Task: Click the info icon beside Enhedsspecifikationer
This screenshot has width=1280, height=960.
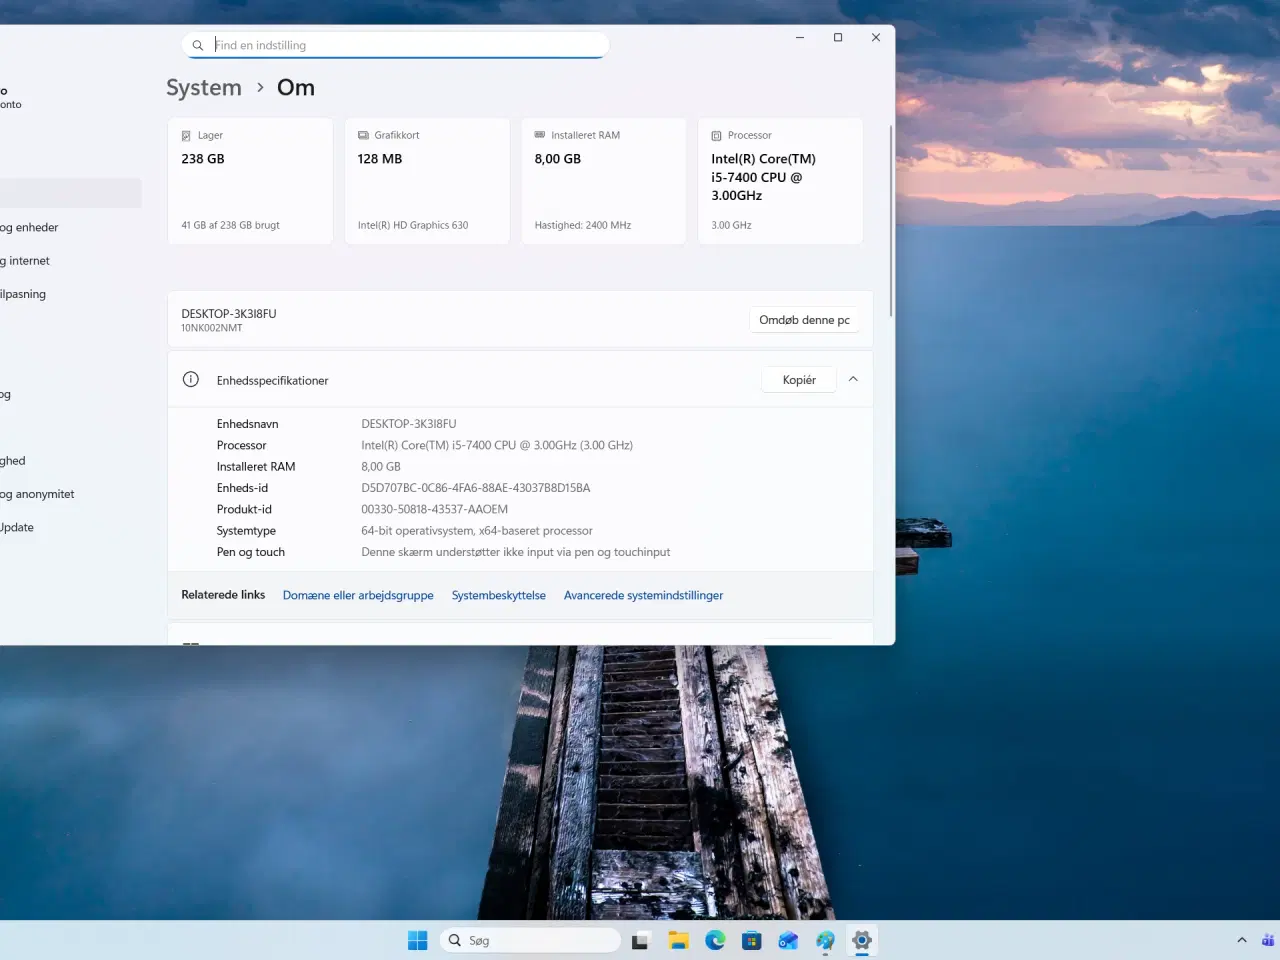Action: pyautogui.click(x=190, y=379)
